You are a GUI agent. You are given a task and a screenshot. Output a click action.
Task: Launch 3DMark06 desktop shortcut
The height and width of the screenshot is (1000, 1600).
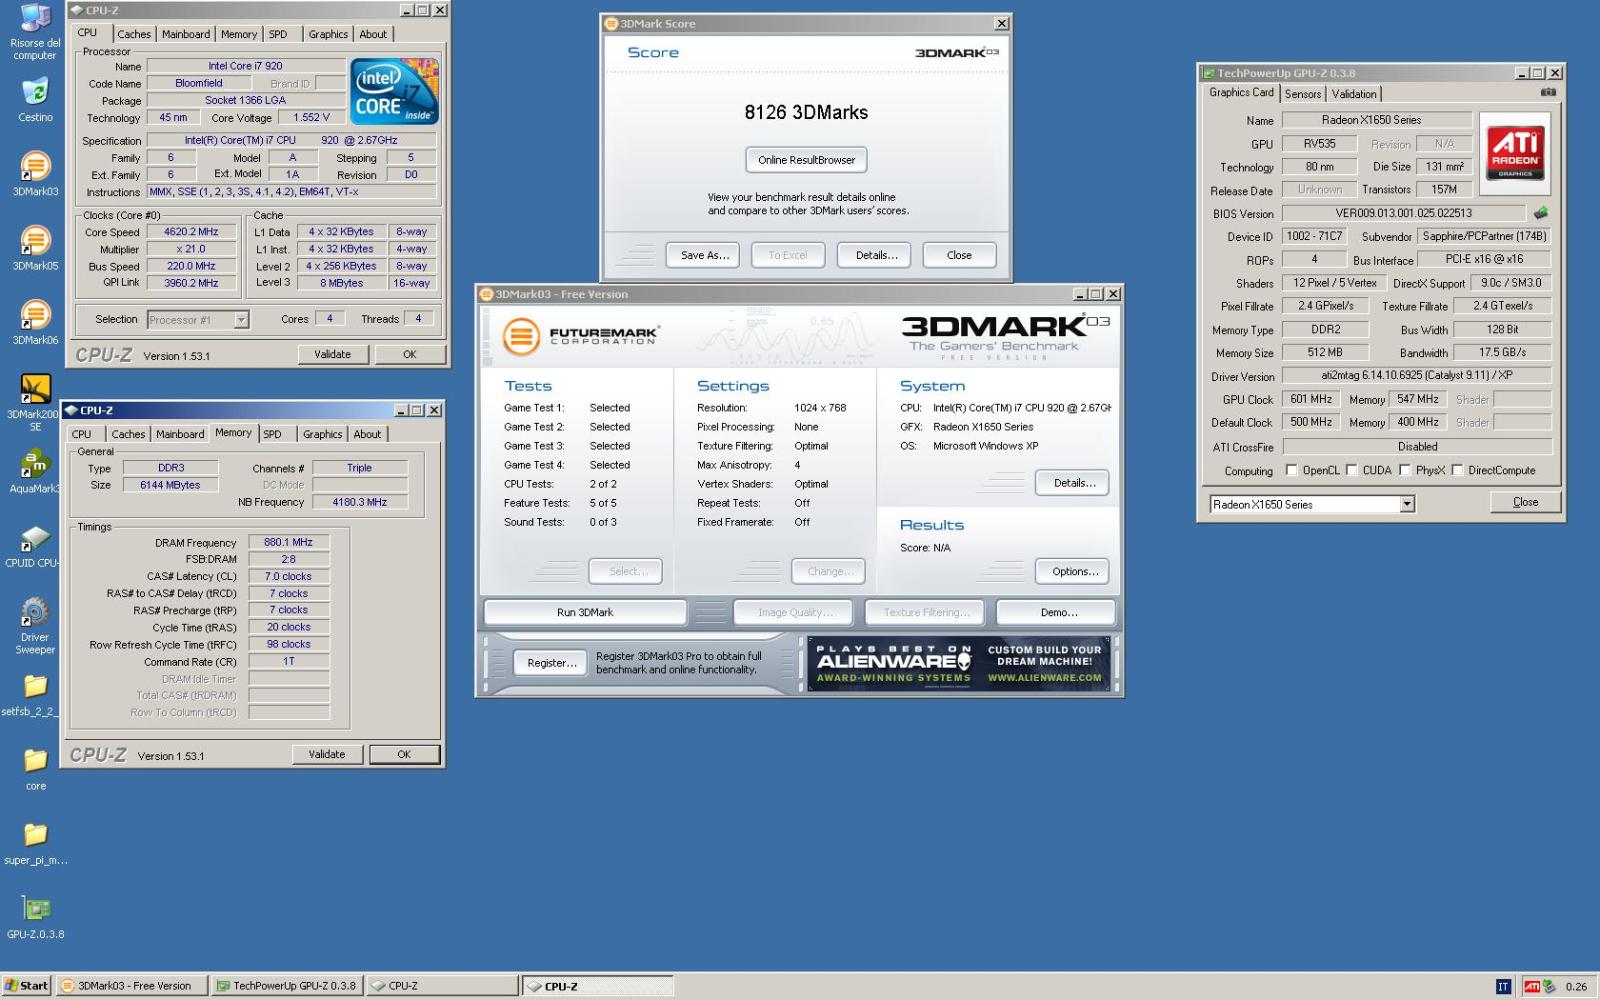[x=35, y=321]
